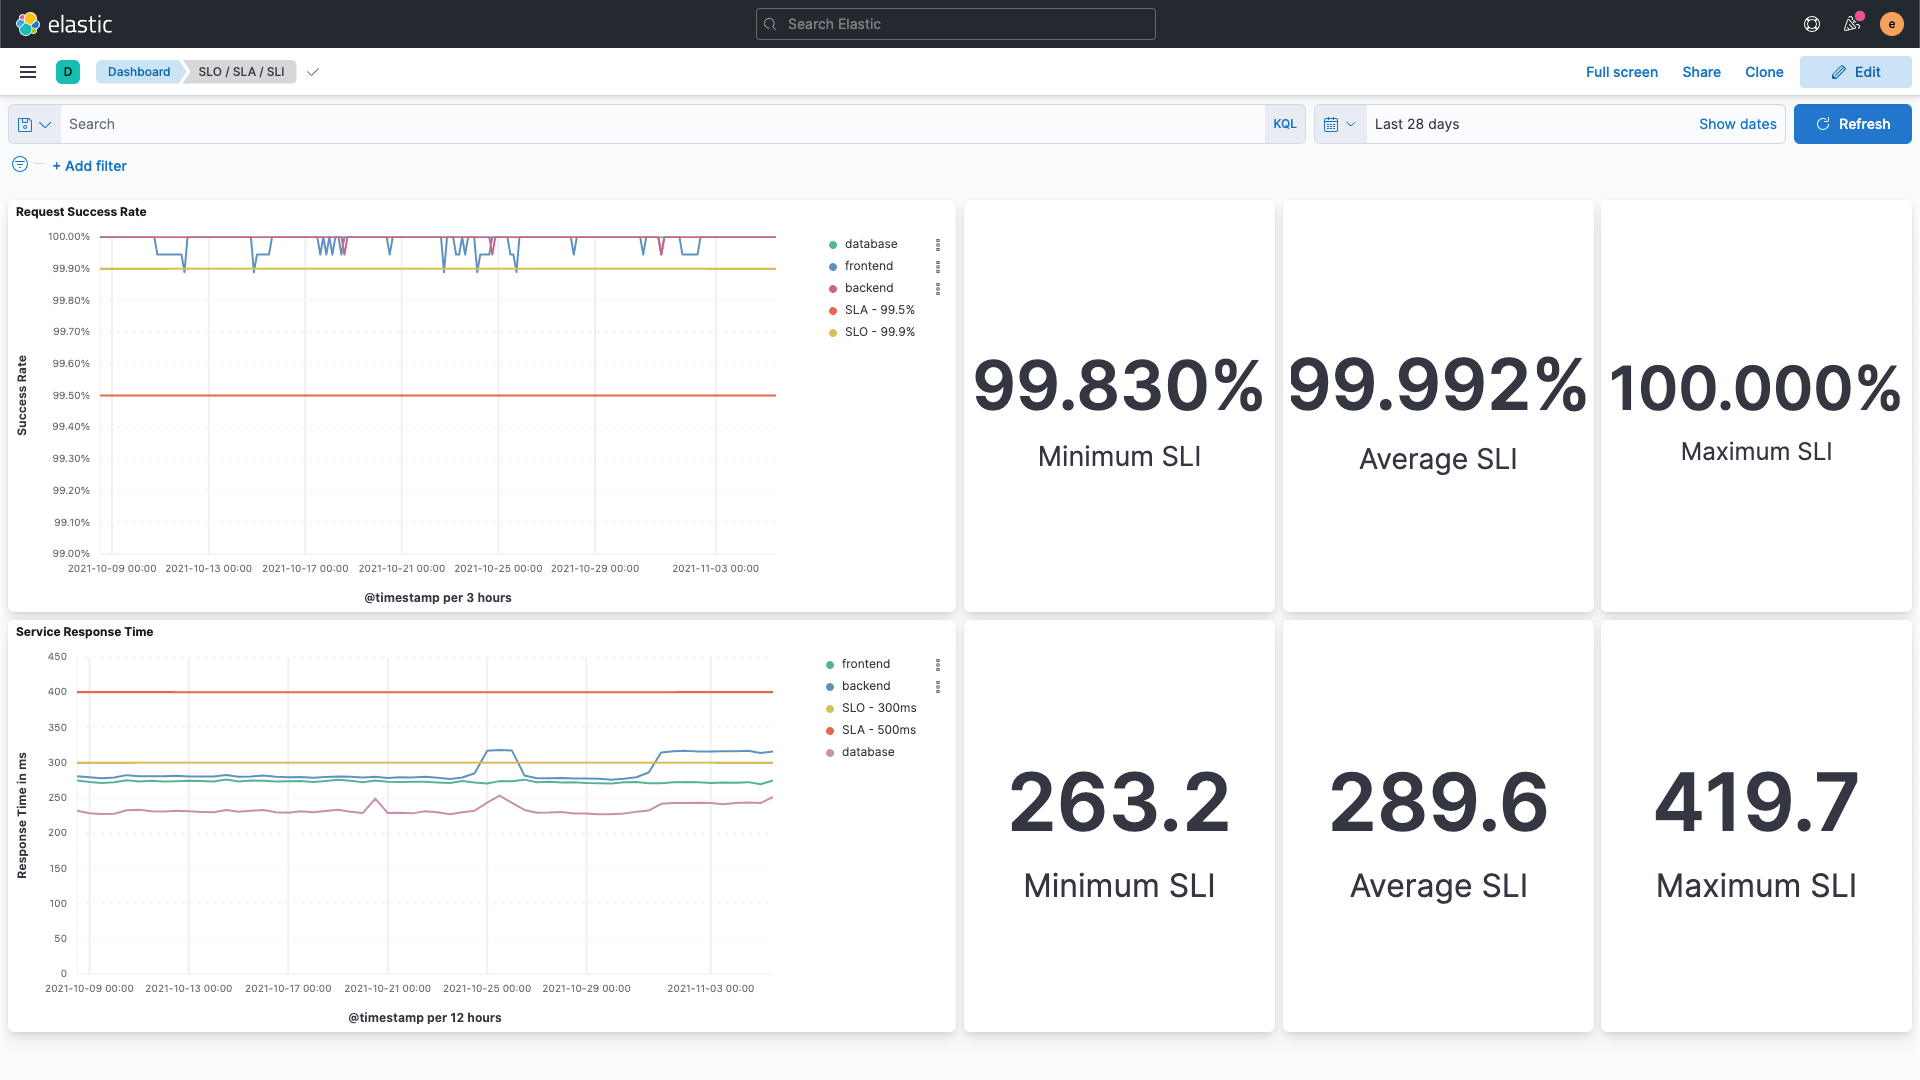Toggle the database series in Request Success Rate legend
Image resolution: width=1920 pixels, height=1080 pixels.
pyautogui.click(x=870, y=244)
